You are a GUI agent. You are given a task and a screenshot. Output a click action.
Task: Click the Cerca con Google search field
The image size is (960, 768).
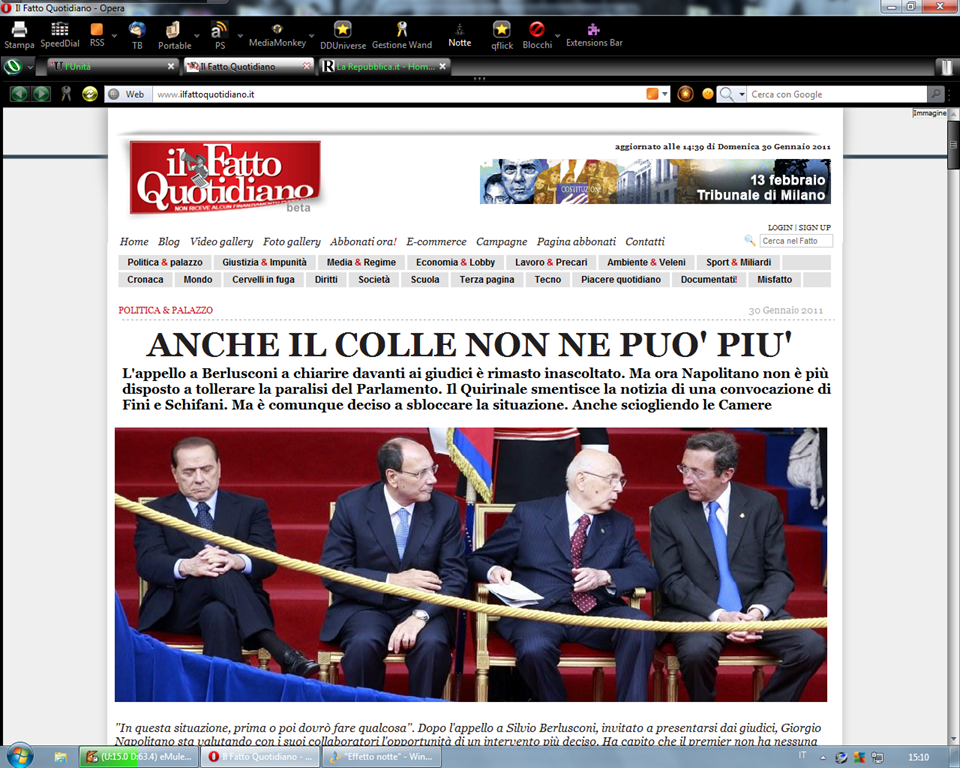837,94
